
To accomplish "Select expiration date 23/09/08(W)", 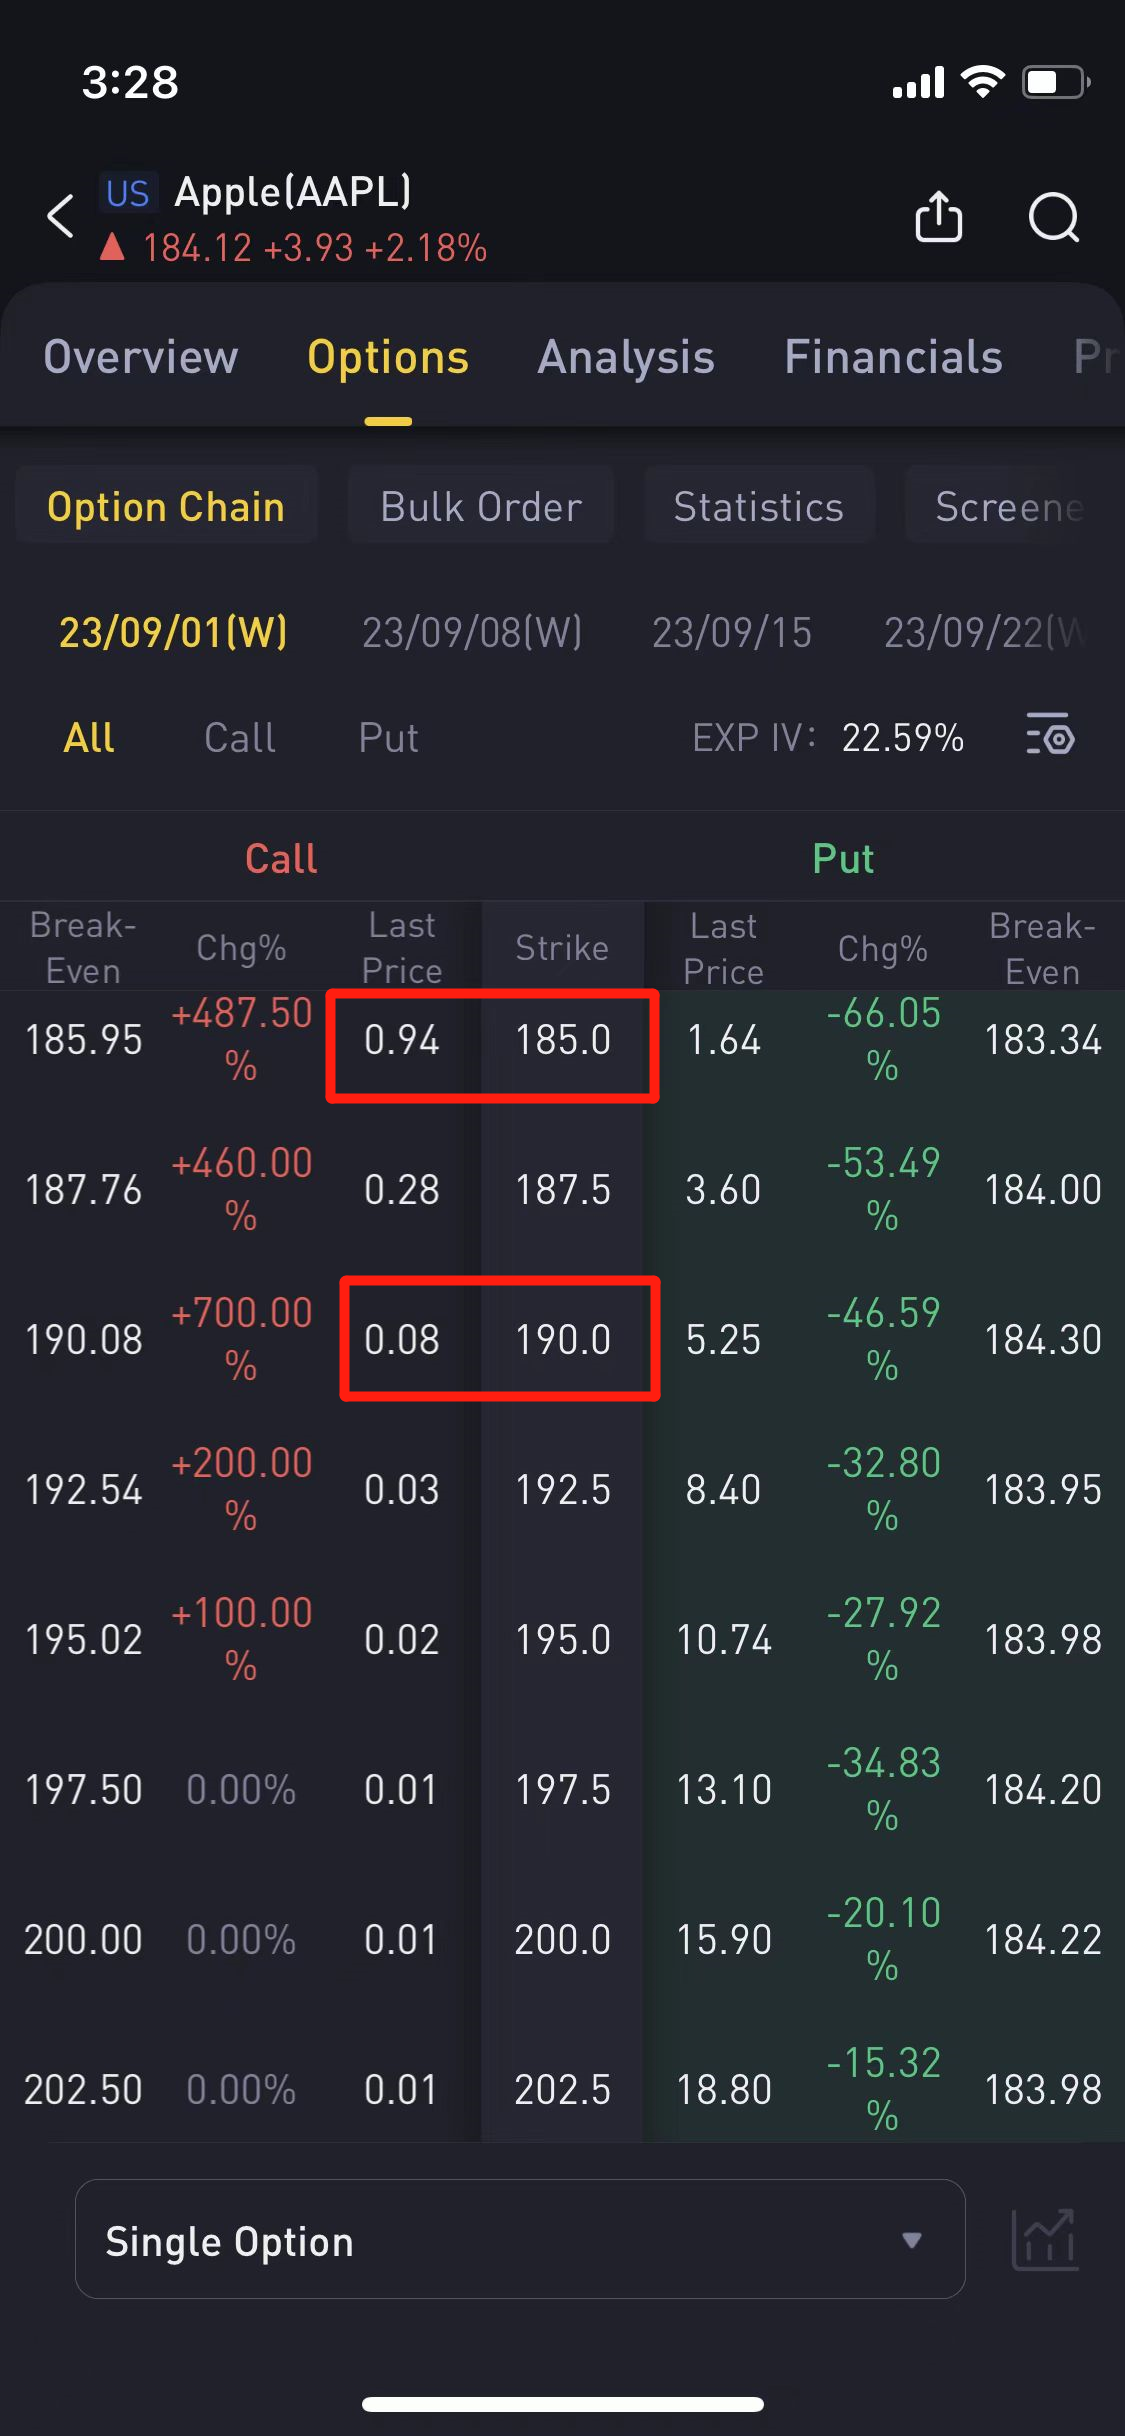I will pyautogui.click(x=472, y=632).
